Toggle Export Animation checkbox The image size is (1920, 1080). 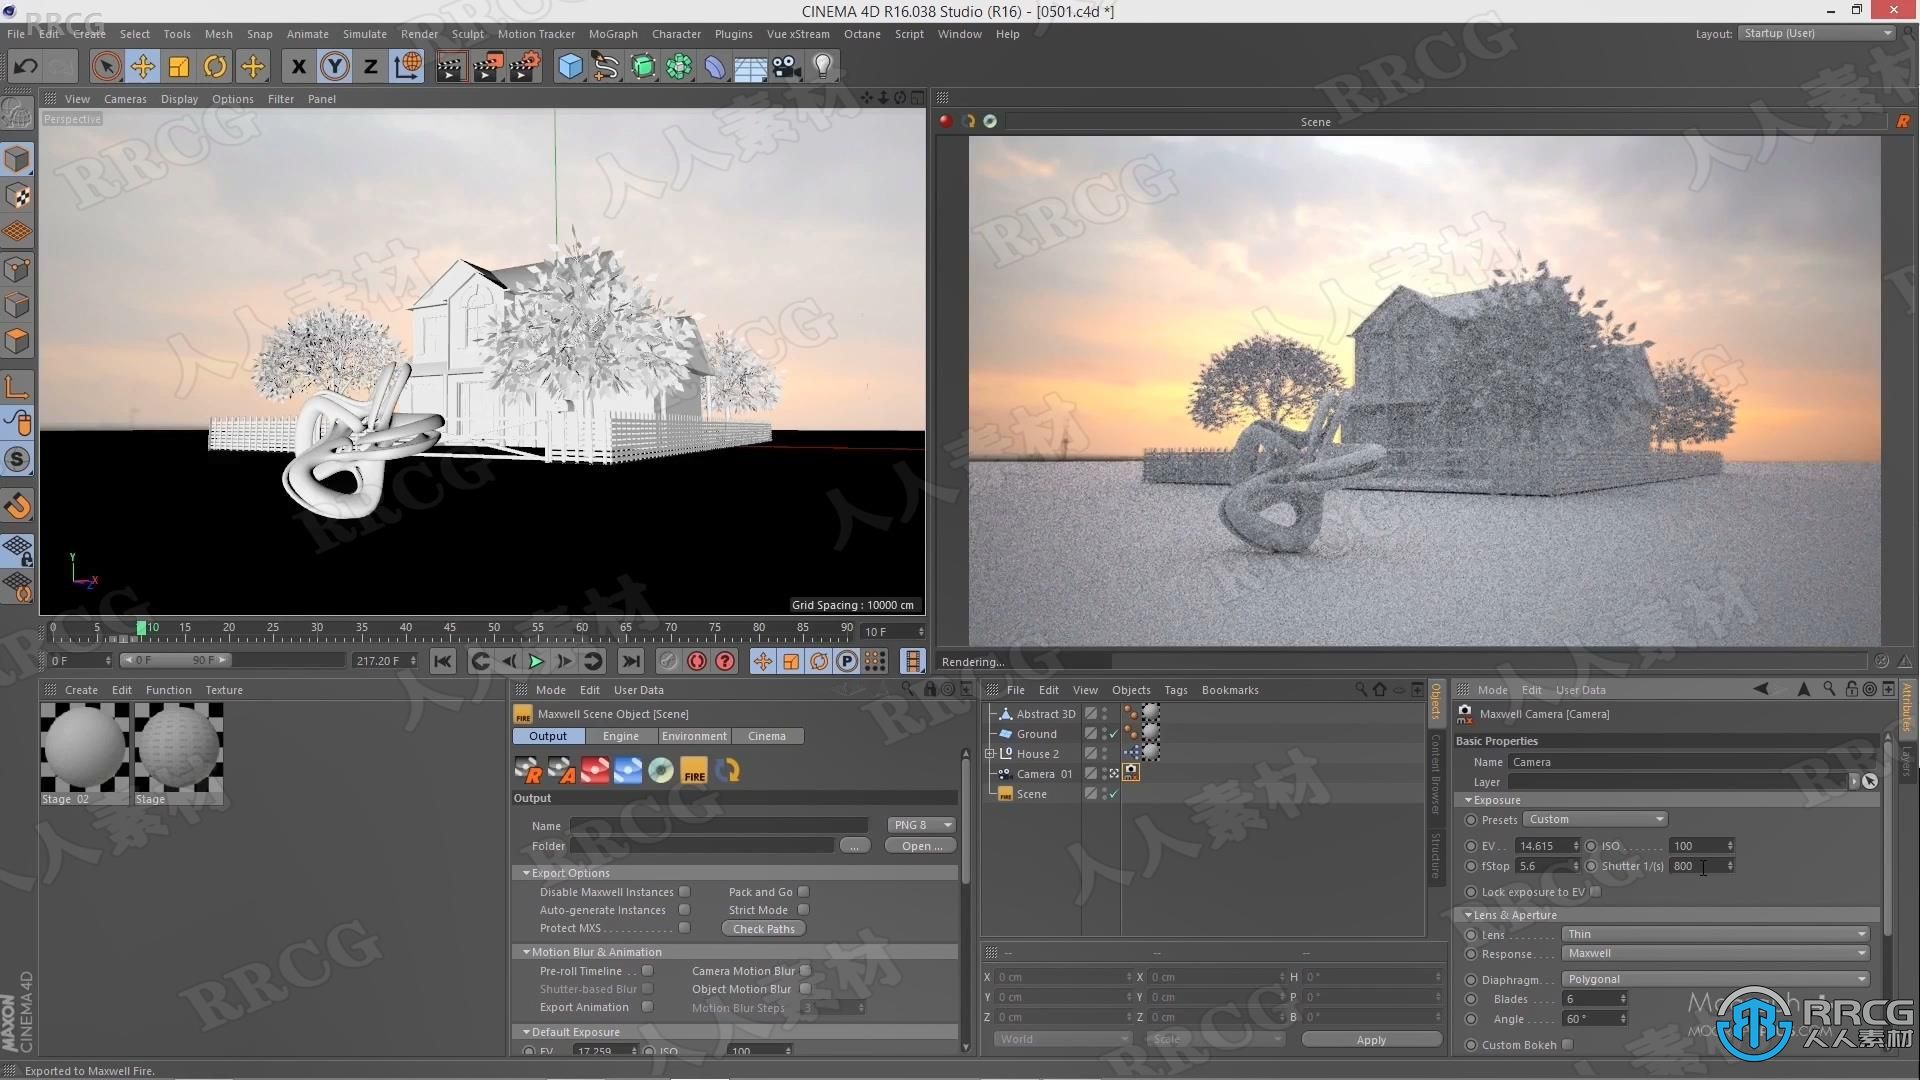click(646, 1007)
